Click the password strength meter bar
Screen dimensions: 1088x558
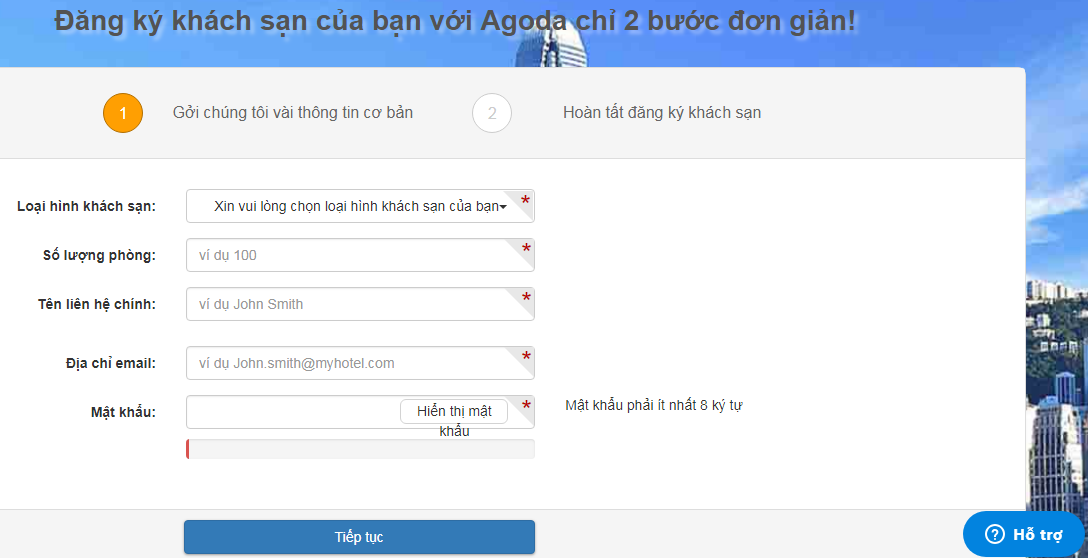(x=360, y=449)
